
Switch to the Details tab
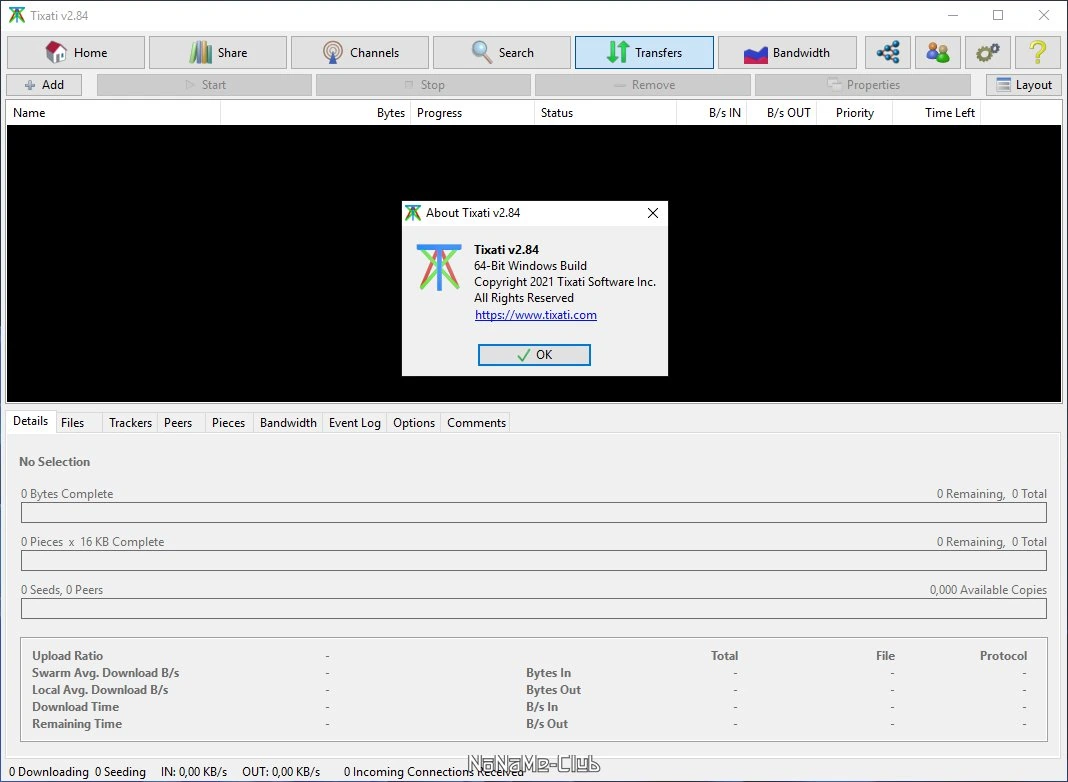(31, 421)
